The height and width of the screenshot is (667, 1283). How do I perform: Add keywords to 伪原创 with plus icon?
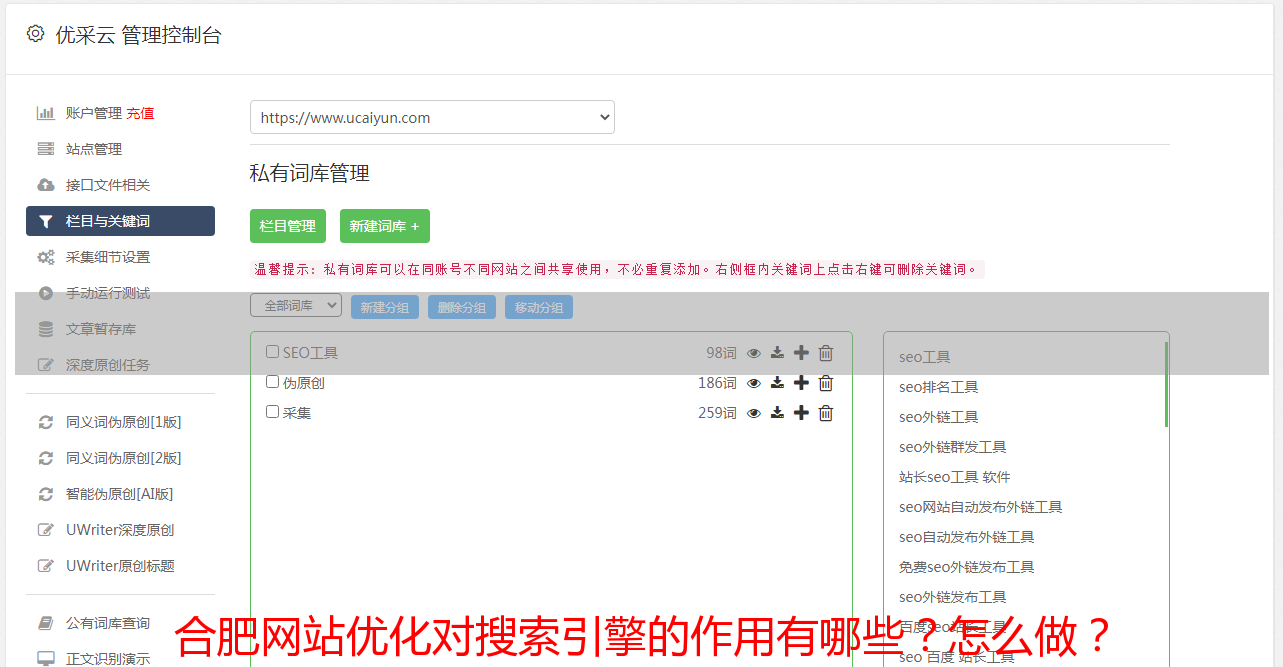tap(801, 383)
